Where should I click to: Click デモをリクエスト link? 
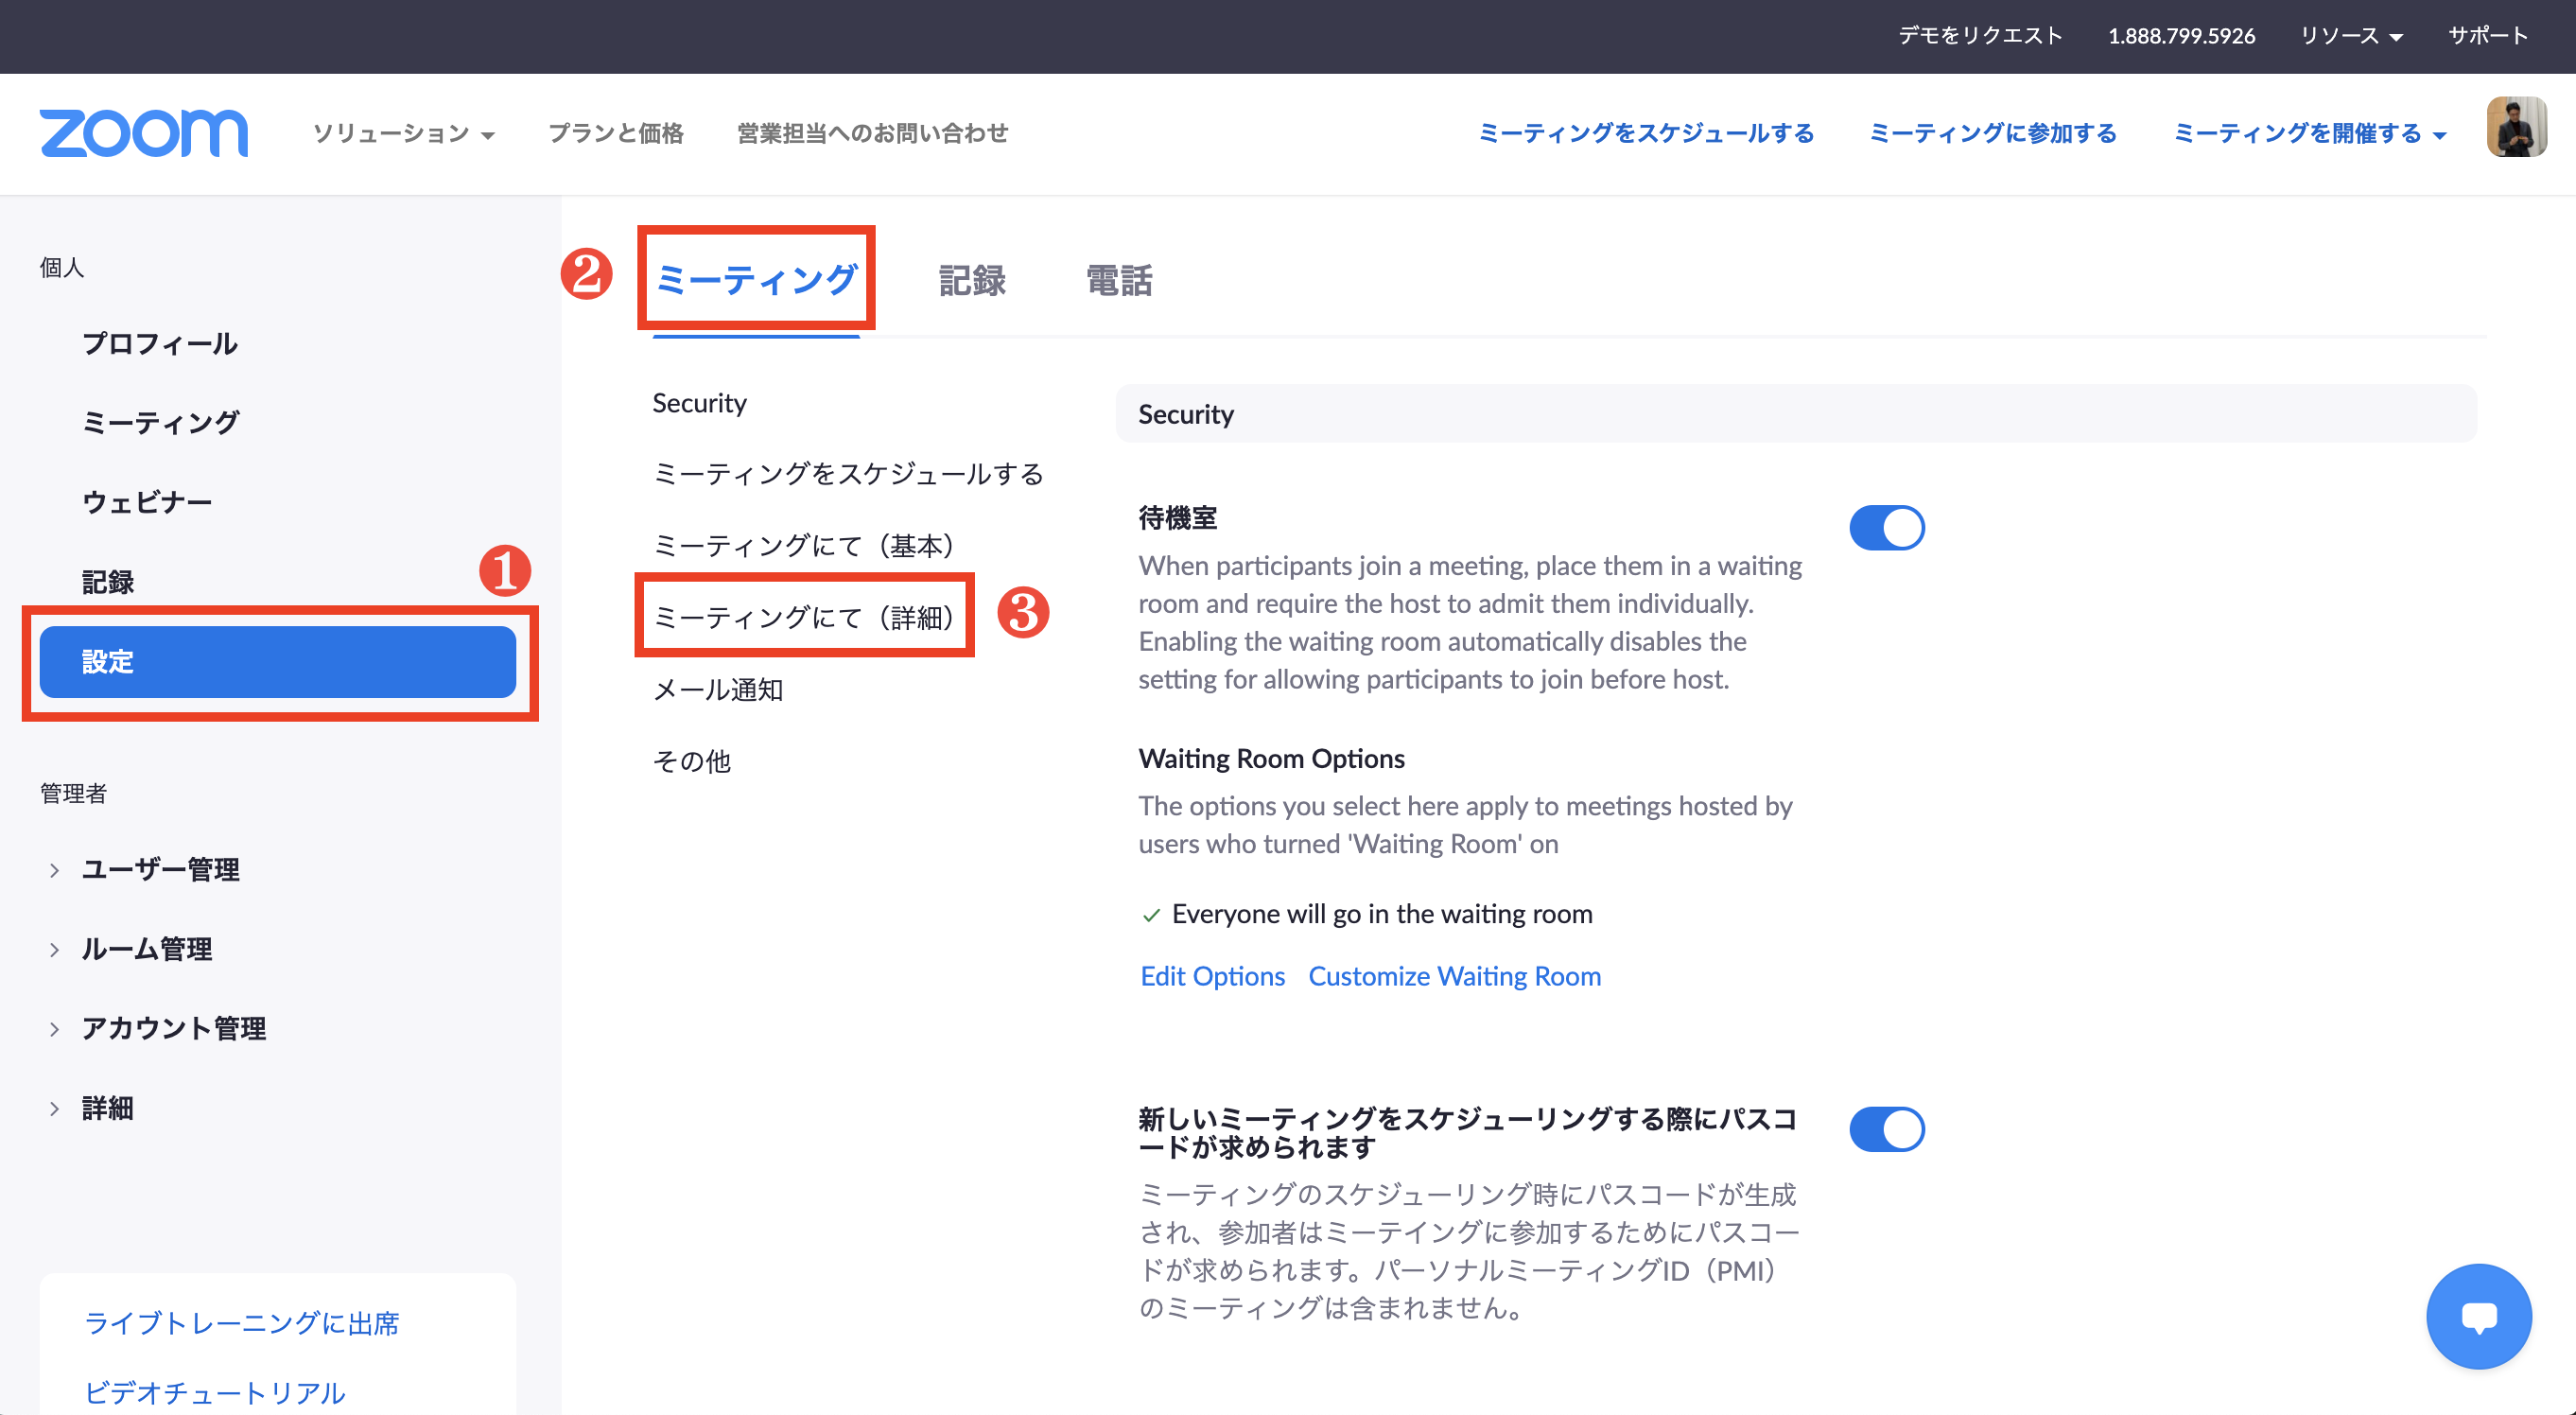1980,36
